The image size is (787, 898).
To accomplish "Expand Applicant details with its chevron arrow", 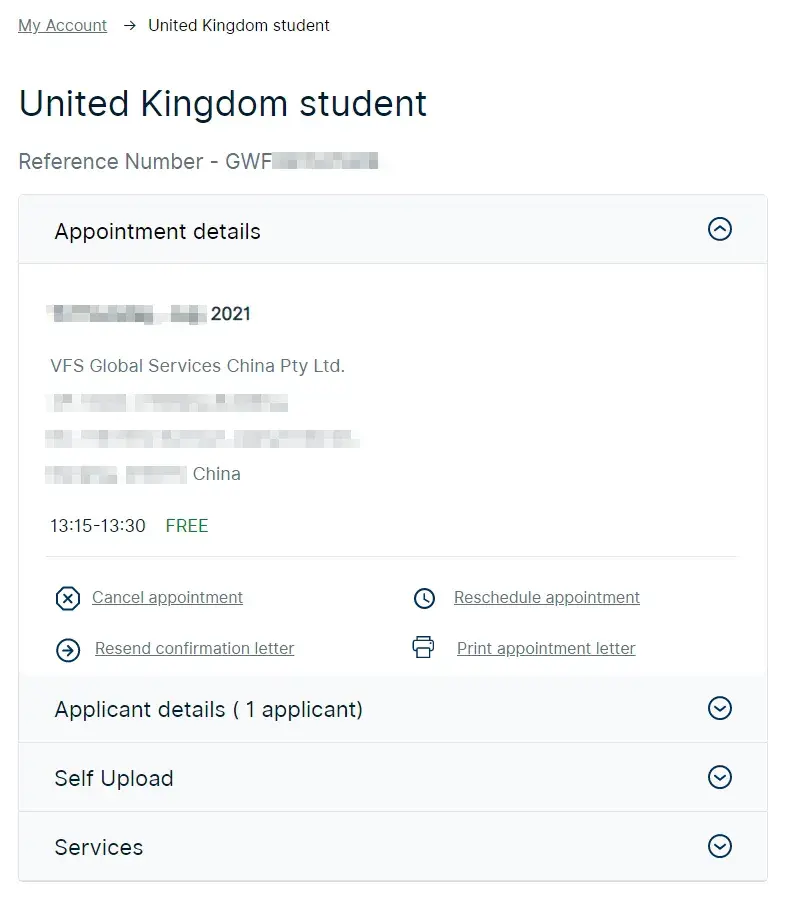I will 719,709.
